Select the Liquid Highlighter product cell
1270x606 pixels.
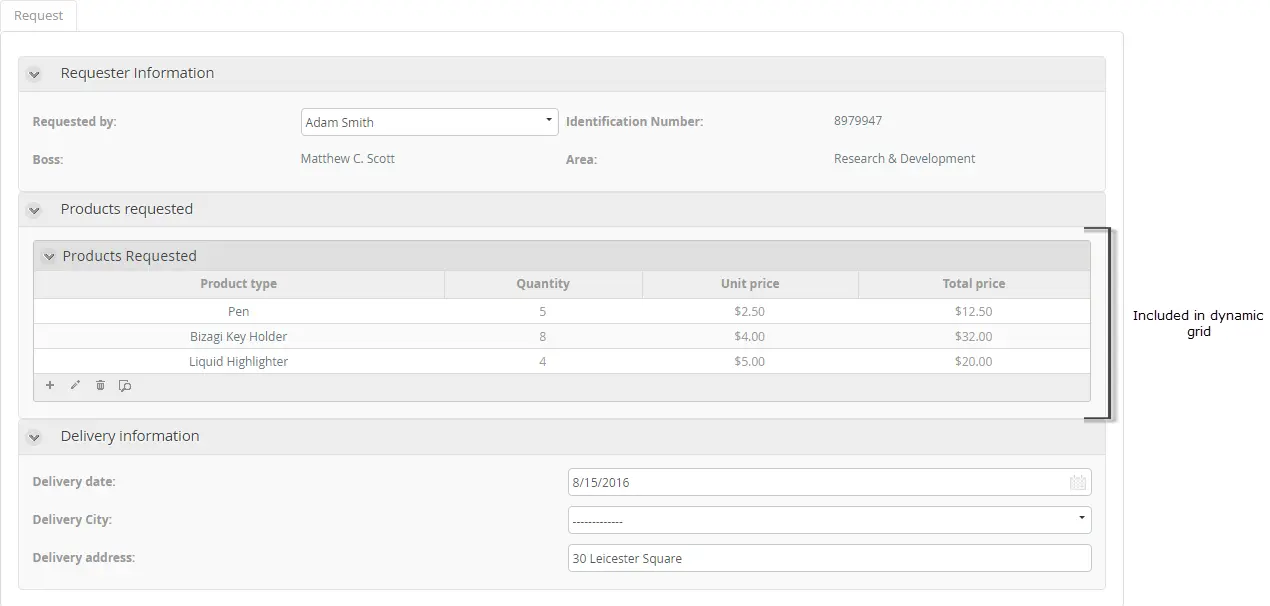tap(239, 361)
